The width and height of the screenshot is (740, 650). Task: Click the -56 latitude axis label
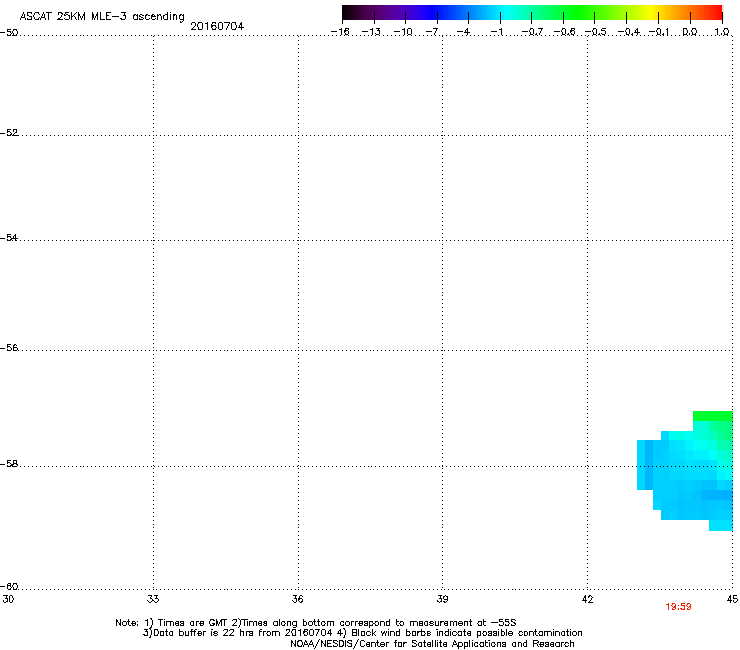click(9, 348)
